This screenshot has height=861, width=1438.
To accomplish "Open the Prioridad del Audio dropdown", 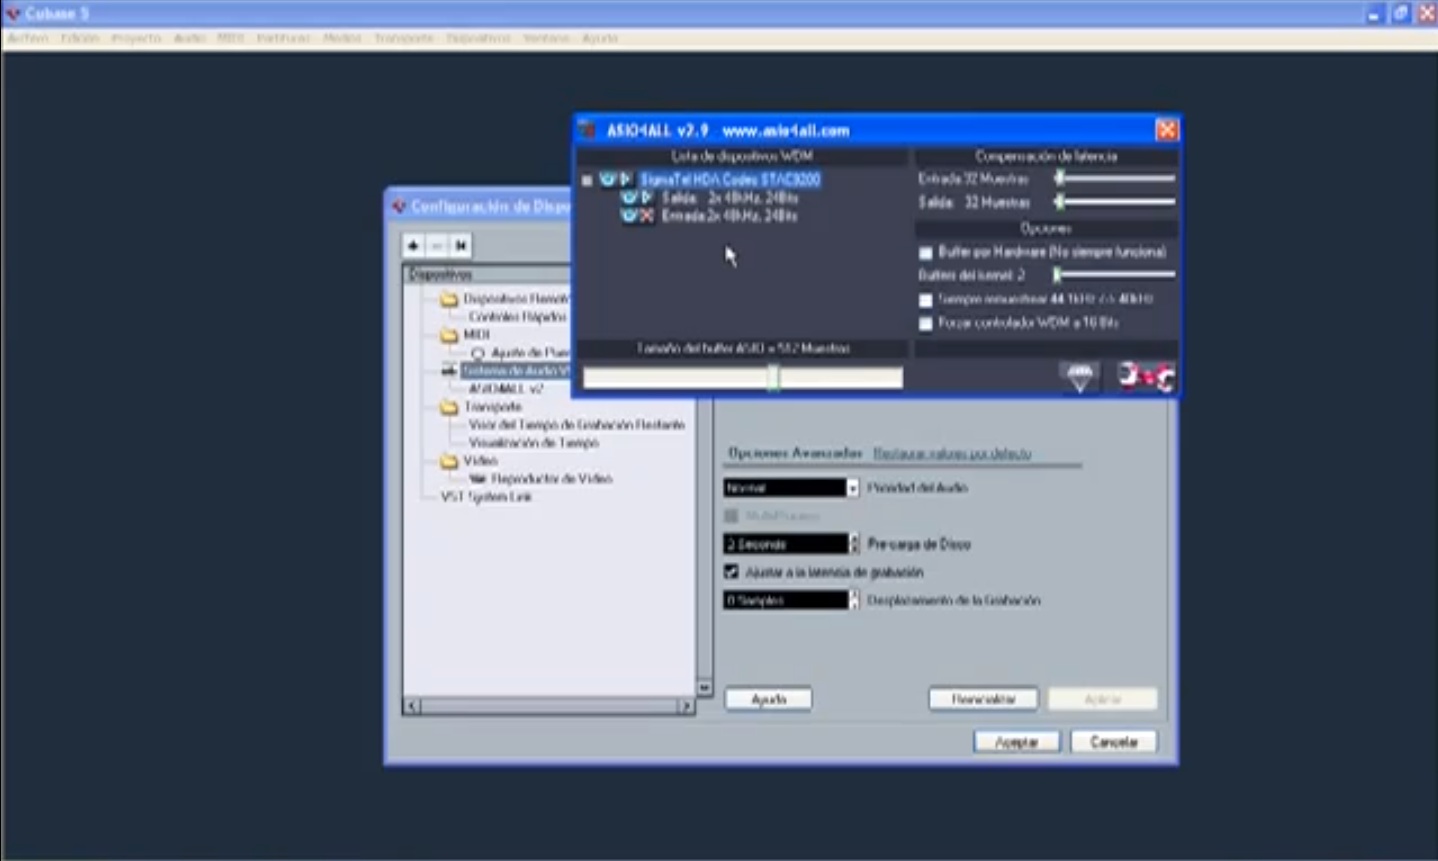I will click(852, 488).
